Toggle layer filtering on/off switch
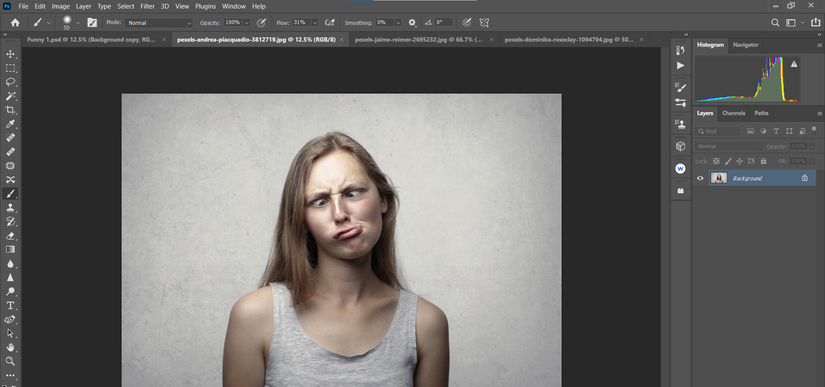 814,129
